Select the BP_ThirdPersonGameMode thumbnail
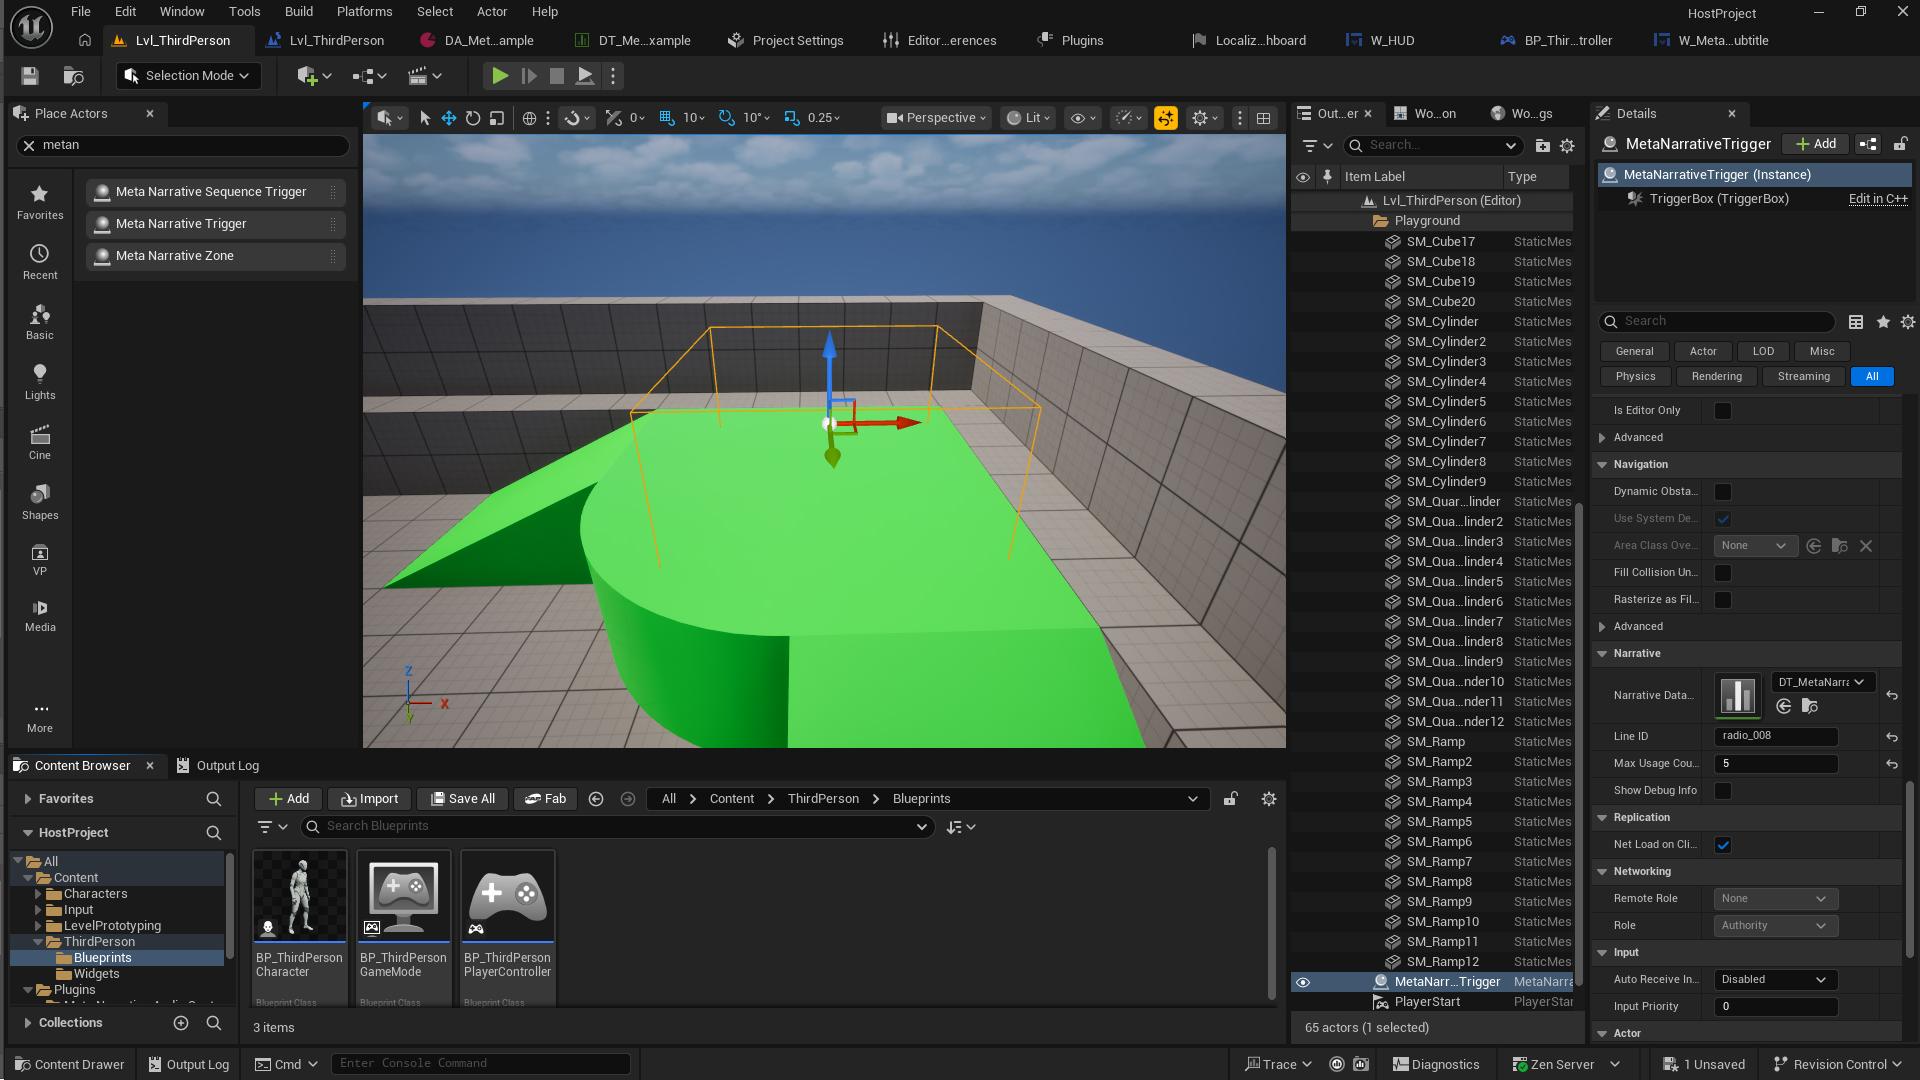 tap(403, 895)
